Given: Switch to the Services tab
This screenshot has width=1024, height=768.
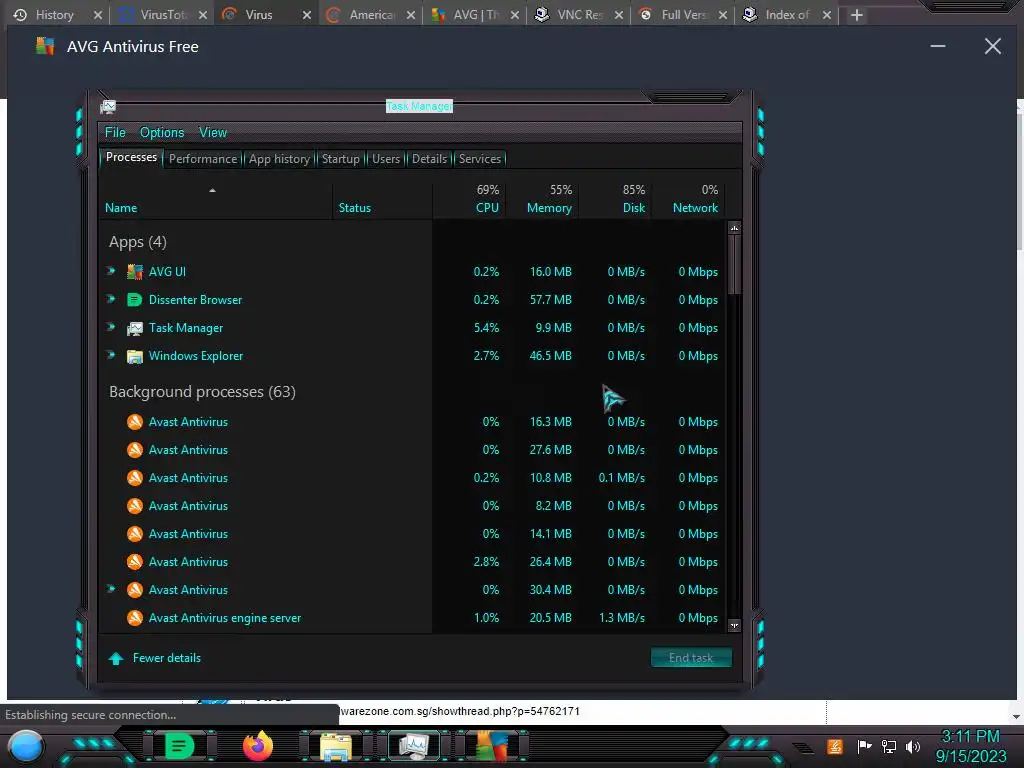Looking at the screenshot, I should (x=479, y=159).
